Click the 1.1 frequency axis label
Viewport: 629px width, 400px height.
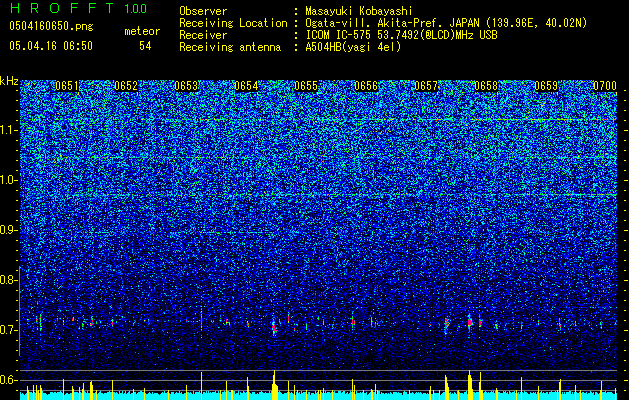pos(8,130)
